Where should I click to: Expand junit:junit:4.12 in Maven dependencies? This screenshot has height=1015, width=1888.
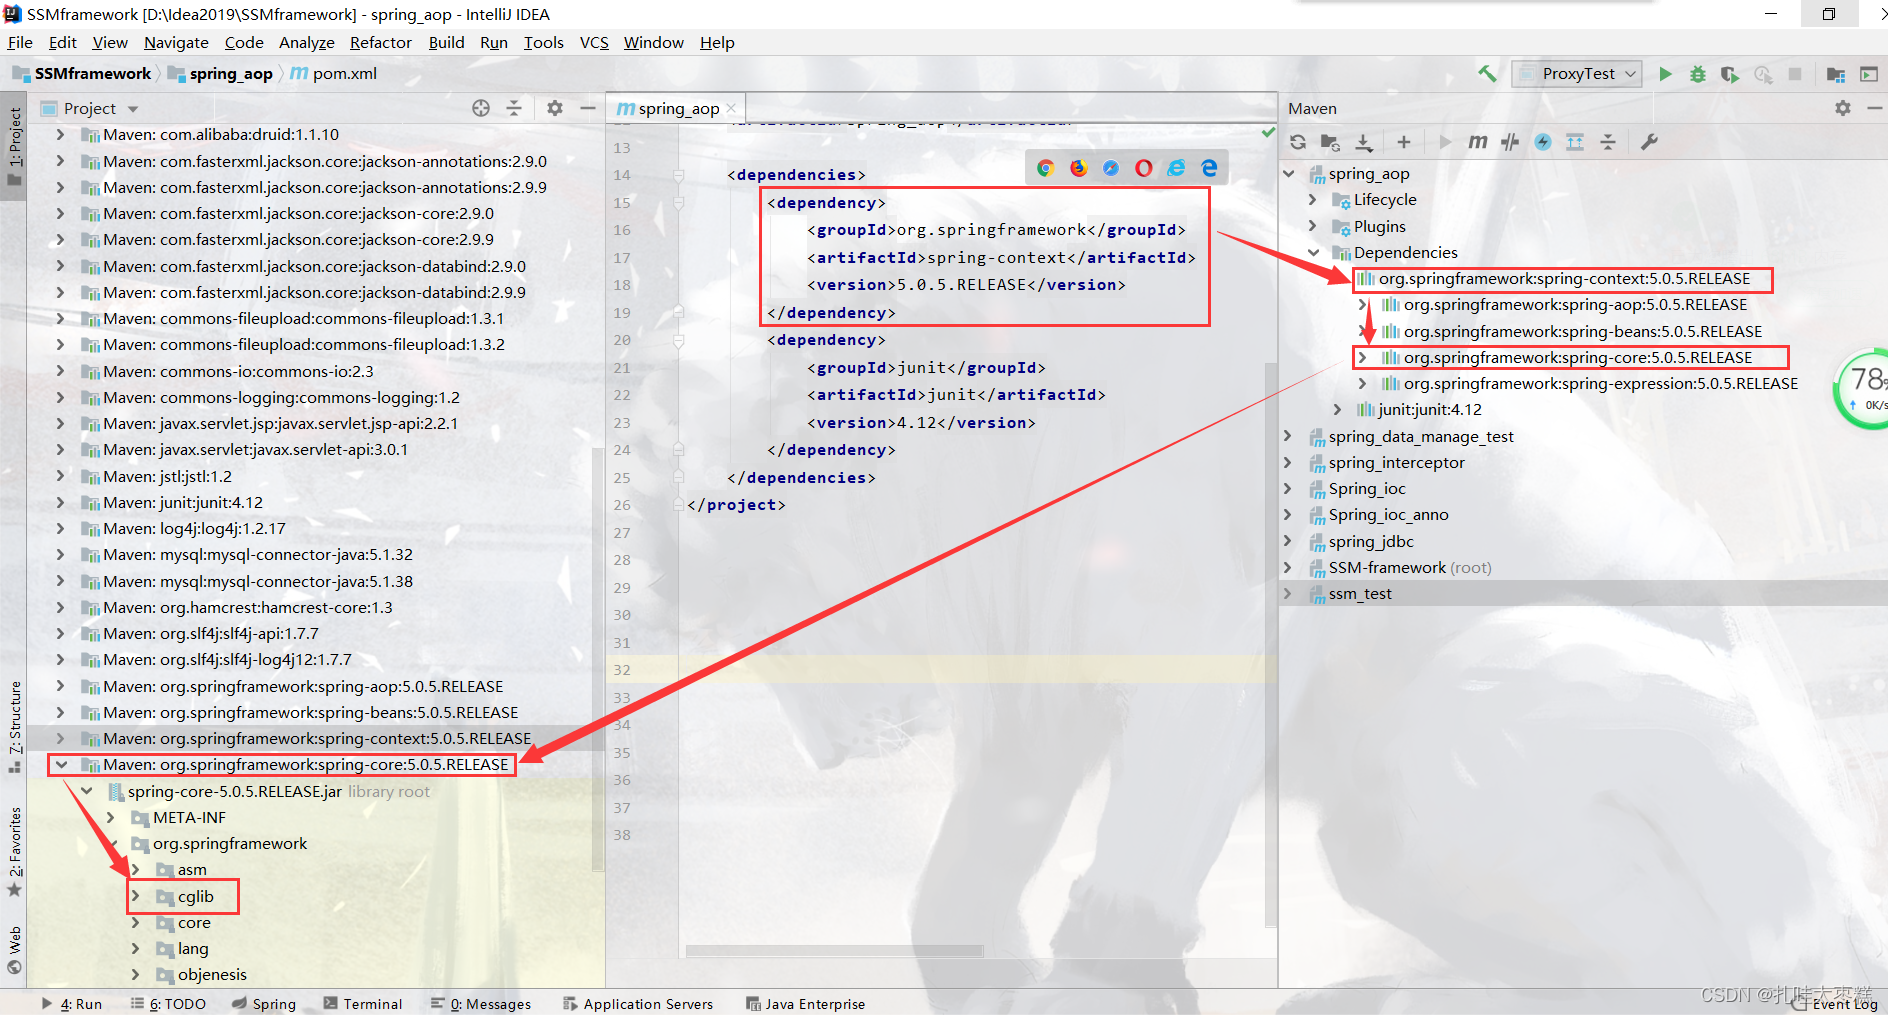pos(1338,410)
